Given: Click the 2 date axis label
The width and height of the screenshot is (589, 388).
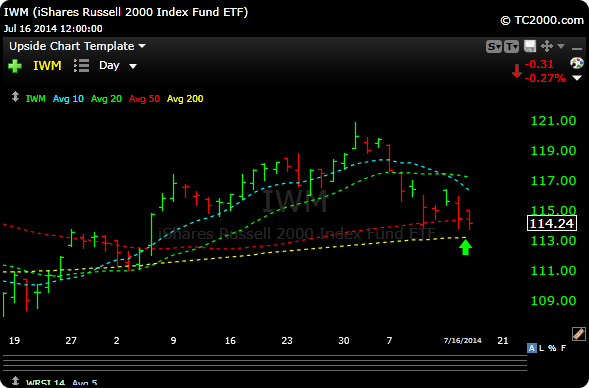Looking at the screenshot, I should [117, 341].
